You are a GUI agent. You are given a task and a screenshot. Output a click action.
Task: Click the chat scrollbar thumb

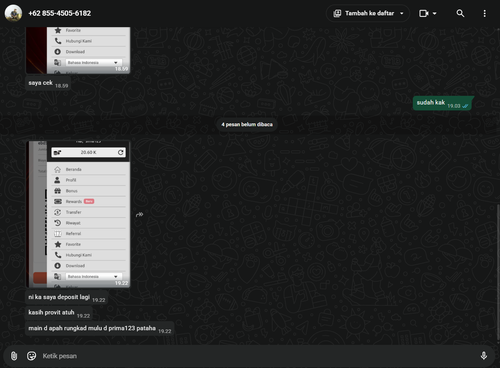point(498,273)
